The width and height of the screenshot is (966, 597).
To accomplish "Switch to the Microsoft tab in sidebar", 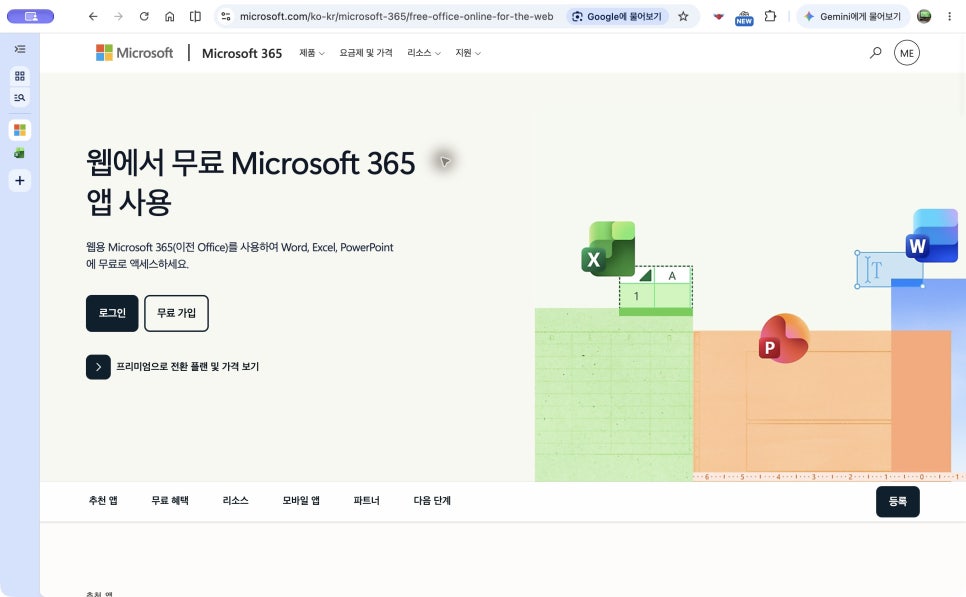I will [x=20, y=130].
